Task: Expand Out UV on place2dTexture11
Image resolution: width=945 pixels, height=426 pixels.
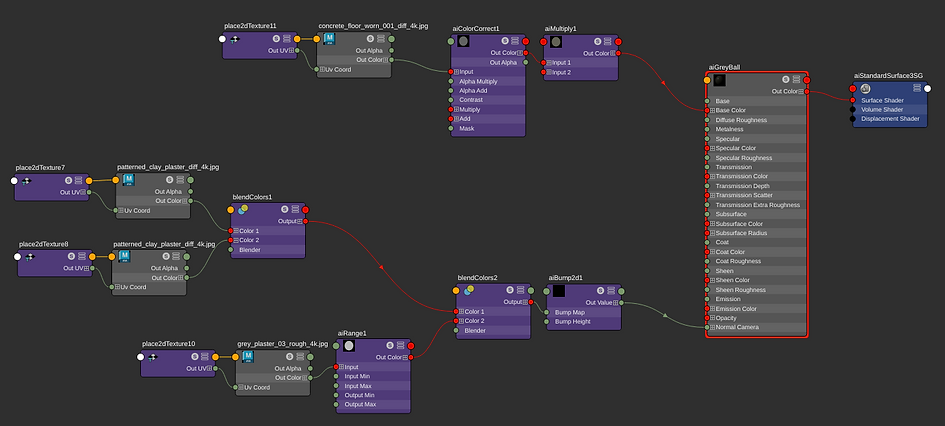Action: (x=292, y=51)
